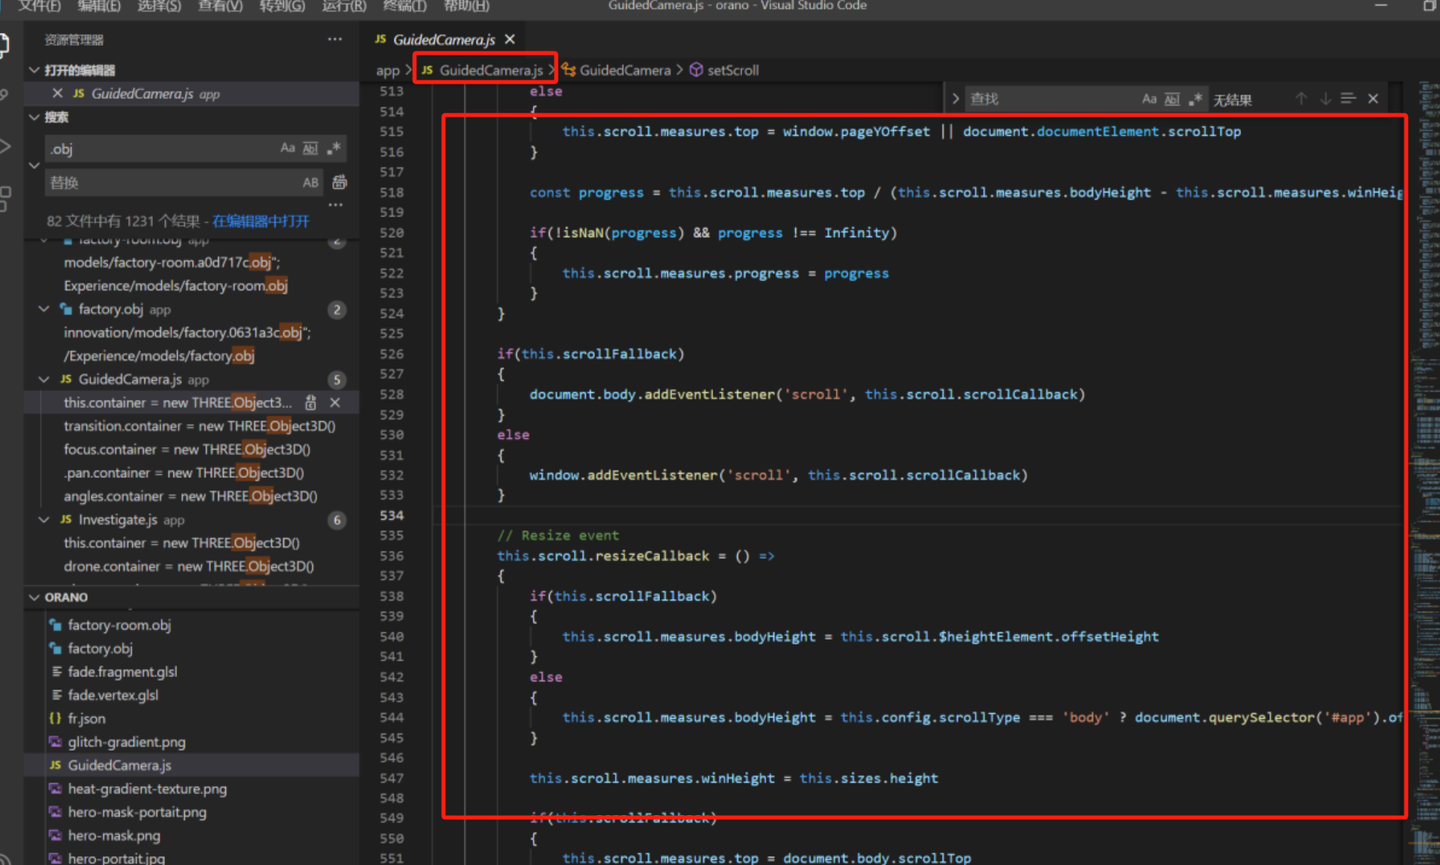This screenshot has width=1440, height=865.
Task: Go to previous match in find widget
Action: 1301,99
